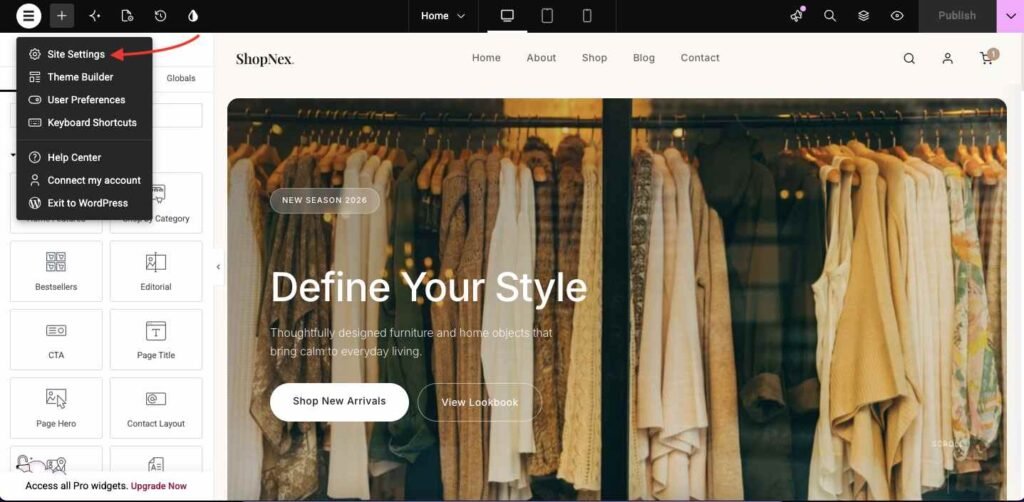Choose Theme Builder from the menu
This screenshot has height=502, width=1024.
tap(84, 77)
